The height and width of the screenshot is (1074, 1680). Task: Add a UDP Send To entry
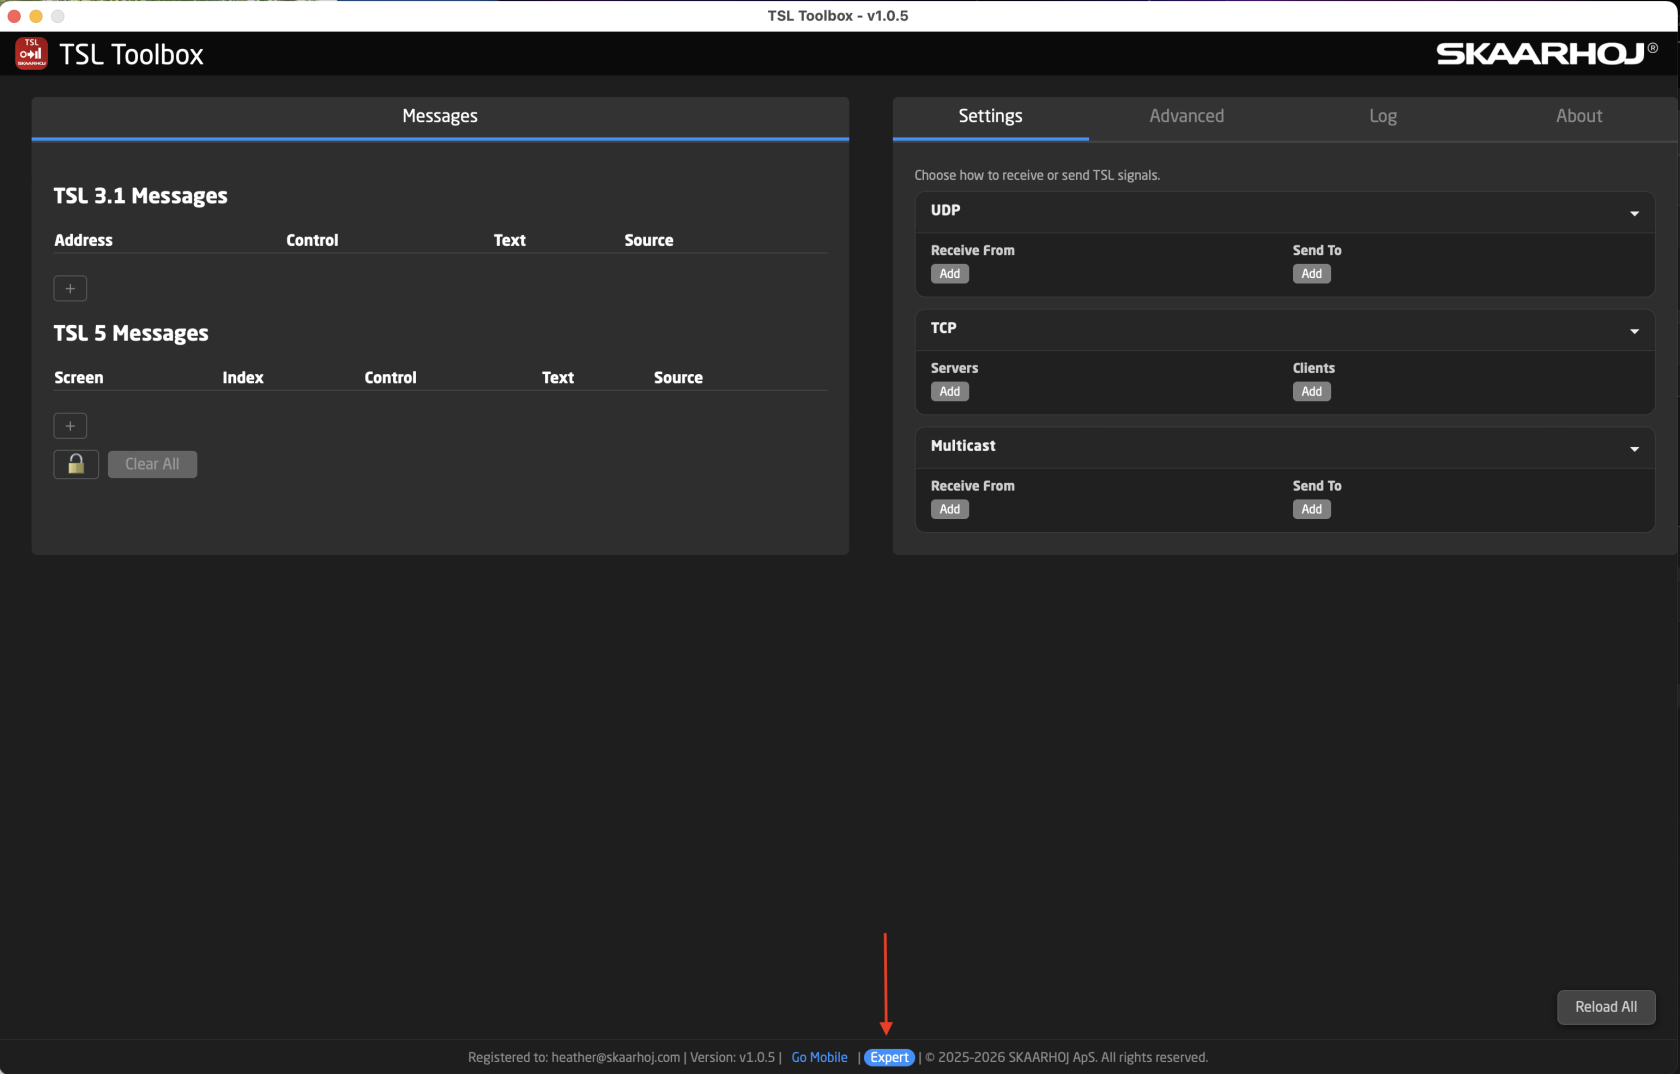point(1312,274)
